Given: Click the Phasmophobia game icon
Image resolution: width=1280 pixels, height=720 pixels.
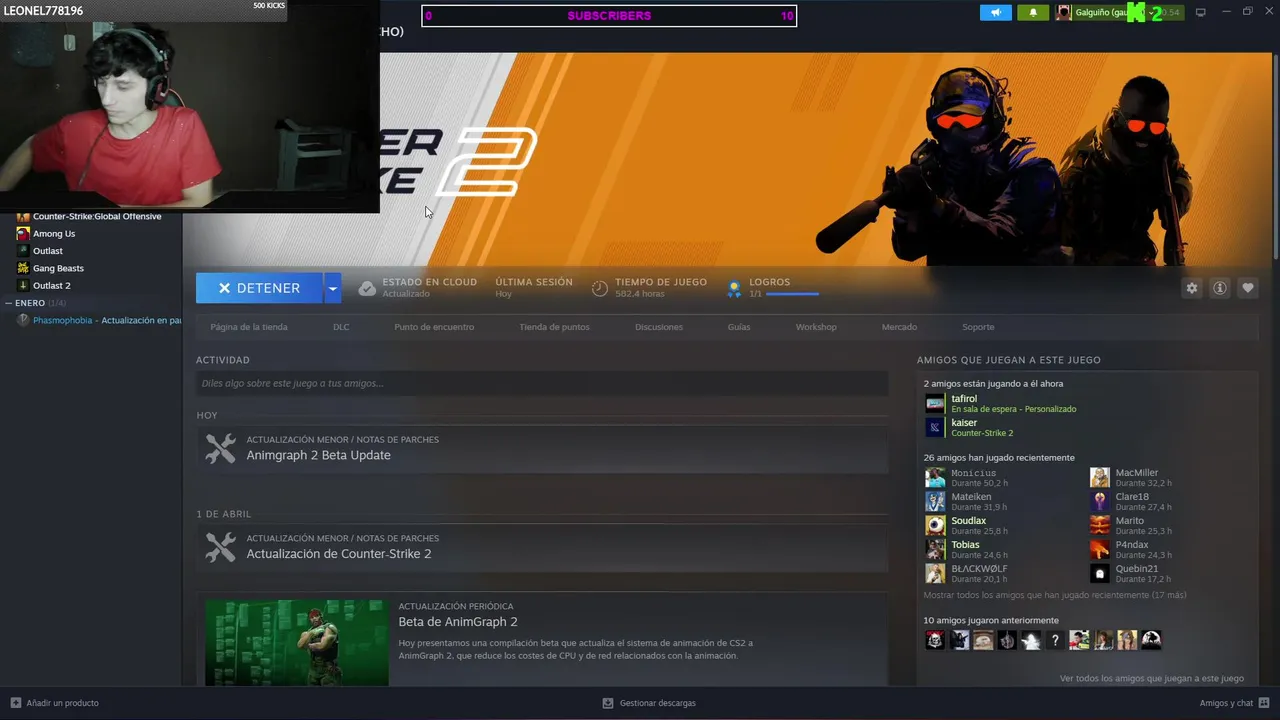Looking at the screenshot, I should tap(23, 320).
